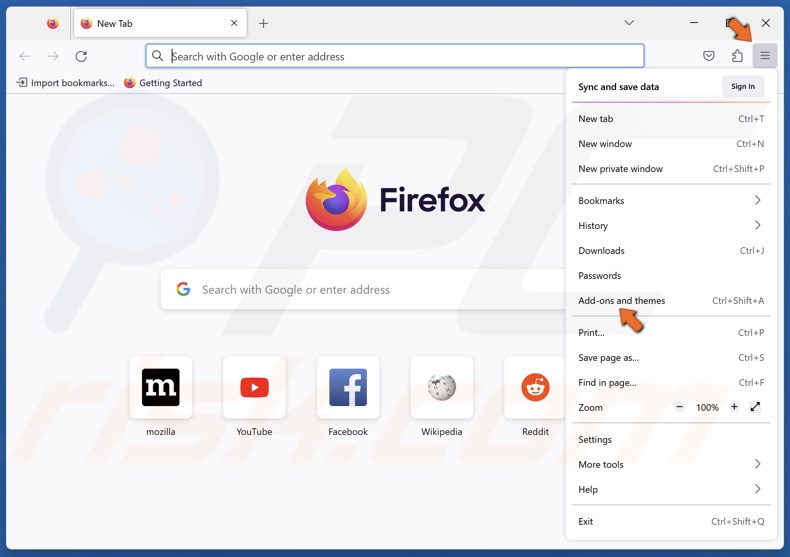790x557 pixels.
Task: Click the search magnifier icon in address bar
Action: pyautogui.click(x=158, y=56)
